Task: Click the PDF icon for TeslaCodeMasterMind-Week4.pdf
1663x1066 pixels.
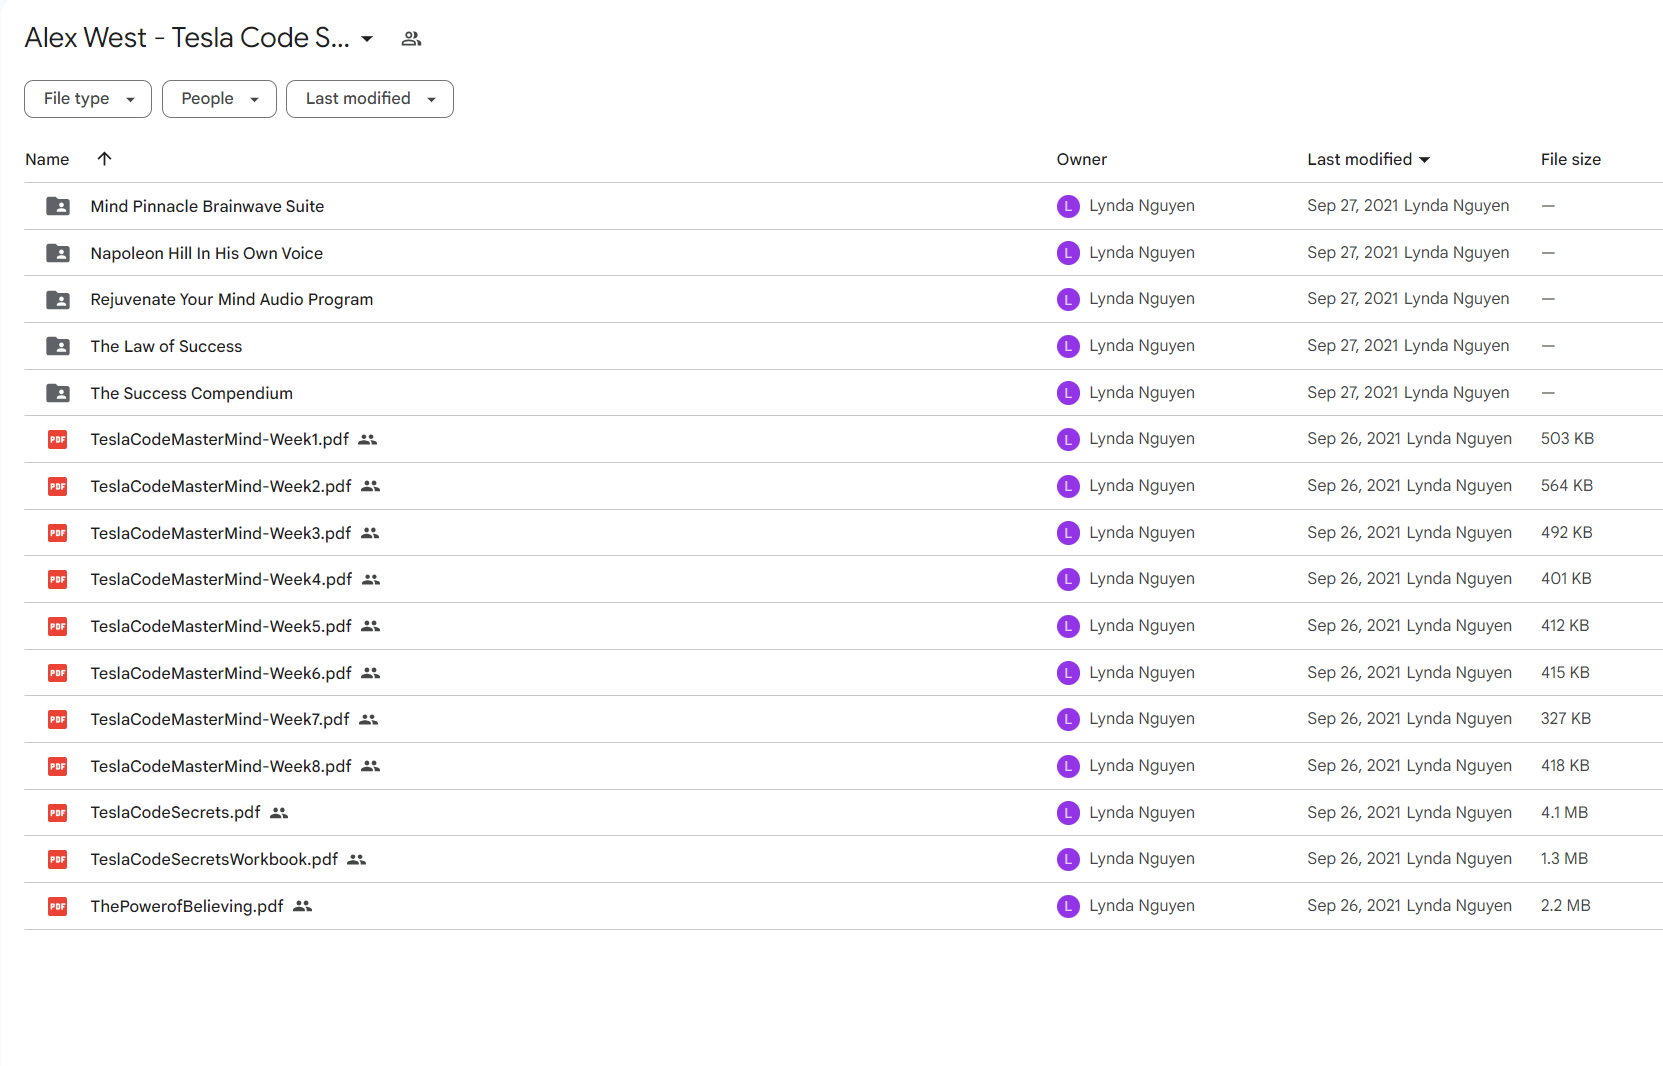Action: point(58,579)
